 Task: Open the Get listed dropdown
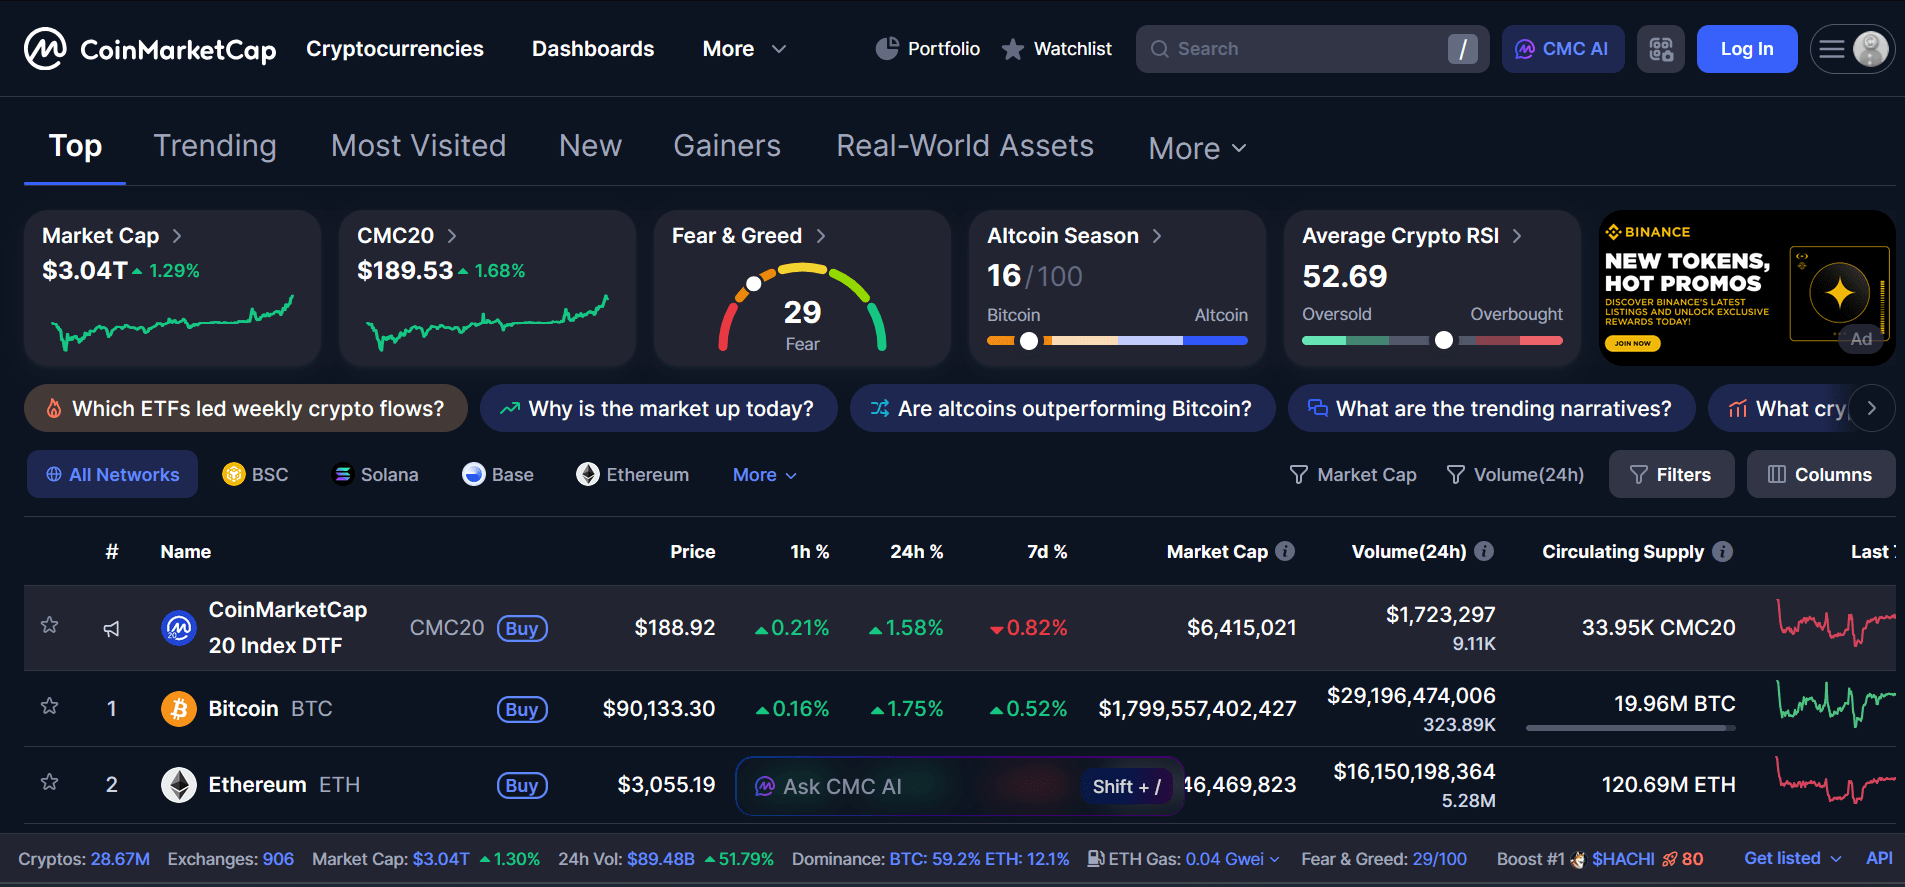[x=1792, y=858]
